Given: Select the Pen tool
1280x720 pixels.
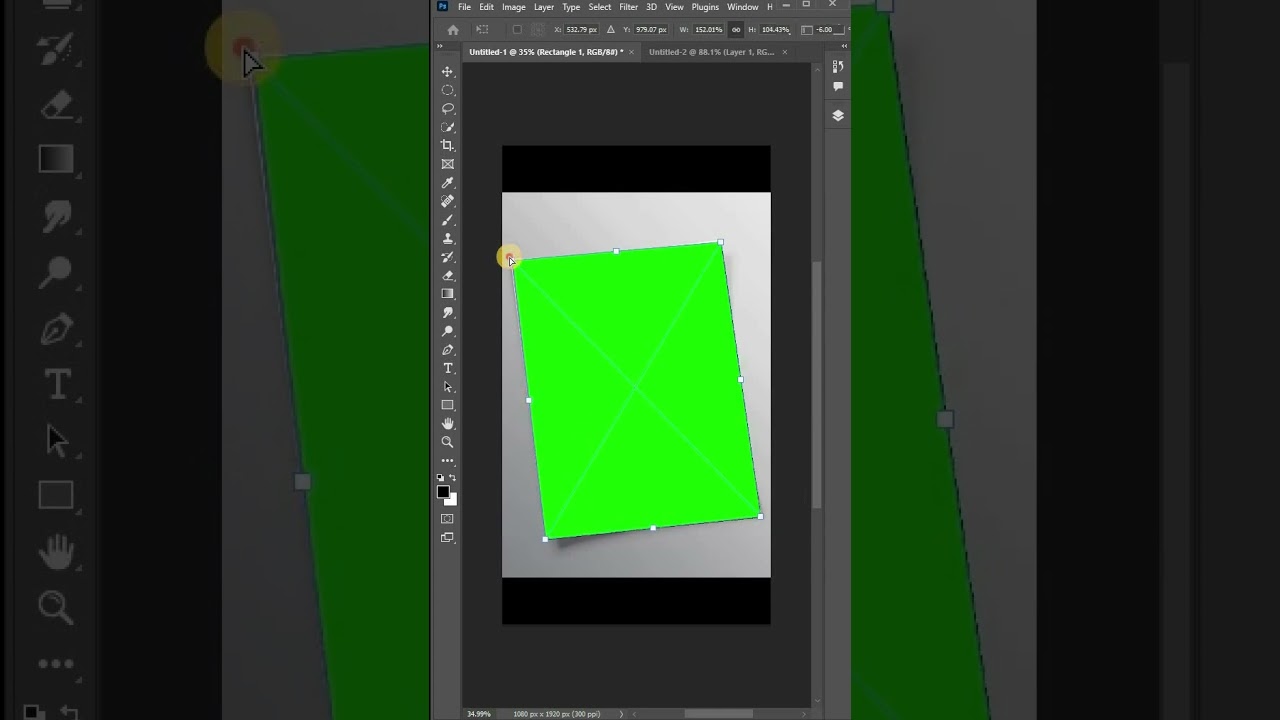Looking at the screenshot, I should 447,350.
